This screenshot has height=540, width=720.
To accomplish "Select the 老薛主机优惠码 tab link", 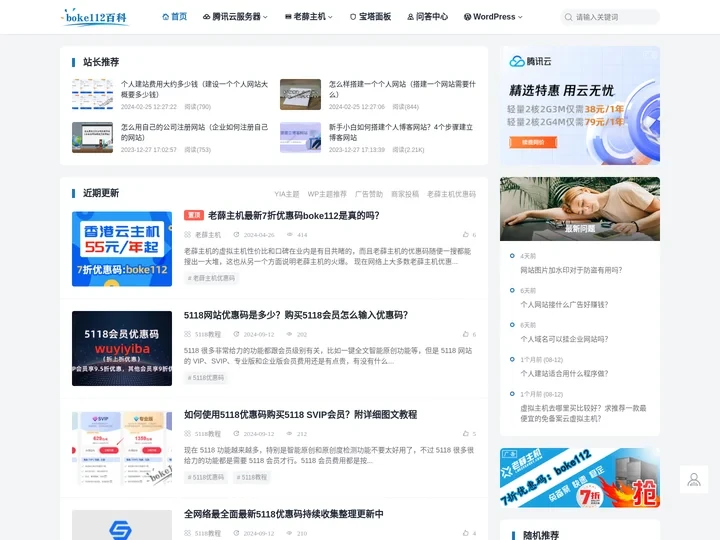I will click(x=451, y=194).
